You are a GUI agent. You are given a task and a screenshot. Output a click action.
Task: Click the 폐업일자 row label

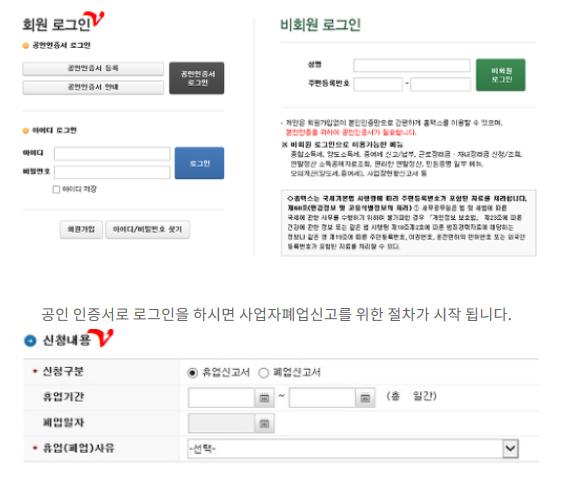coord(64,423)
